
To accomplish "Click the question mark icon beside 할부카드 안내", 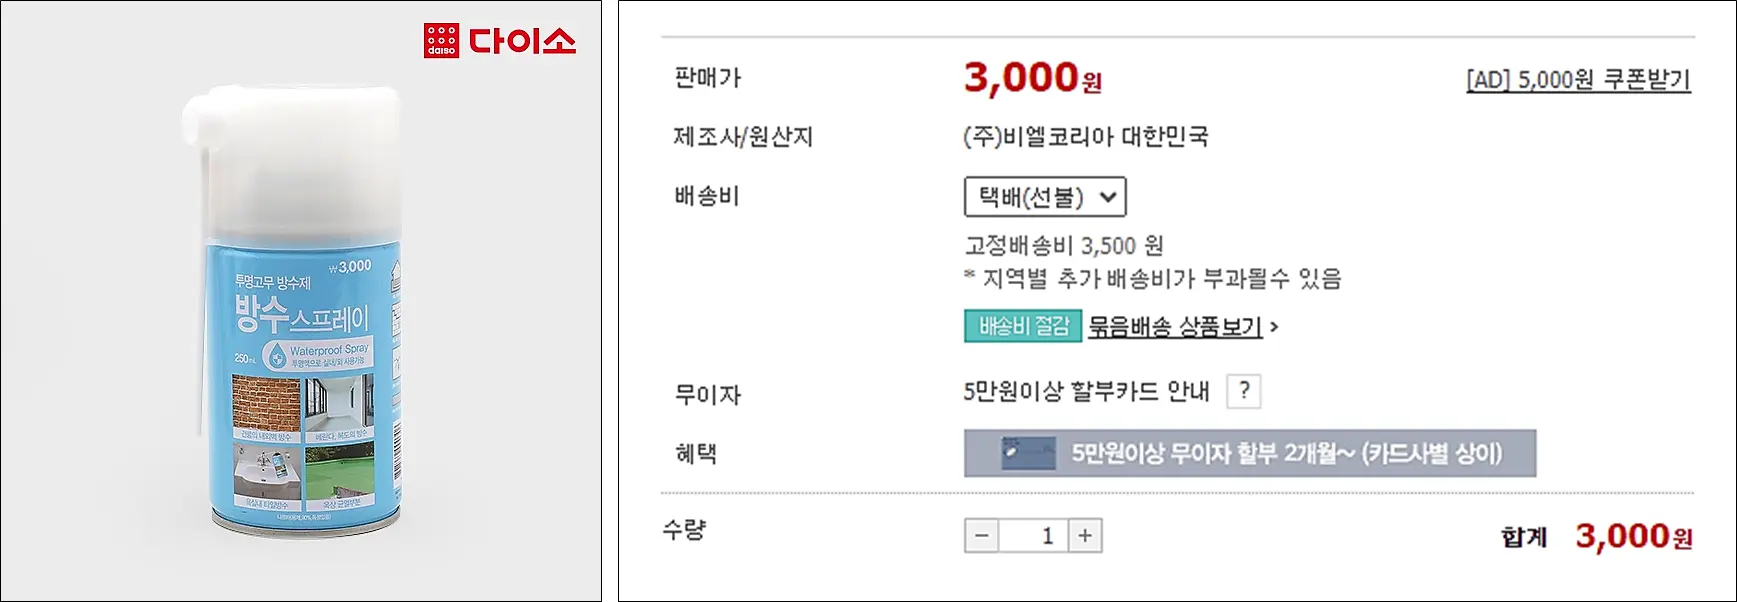I will point(1243,393).
